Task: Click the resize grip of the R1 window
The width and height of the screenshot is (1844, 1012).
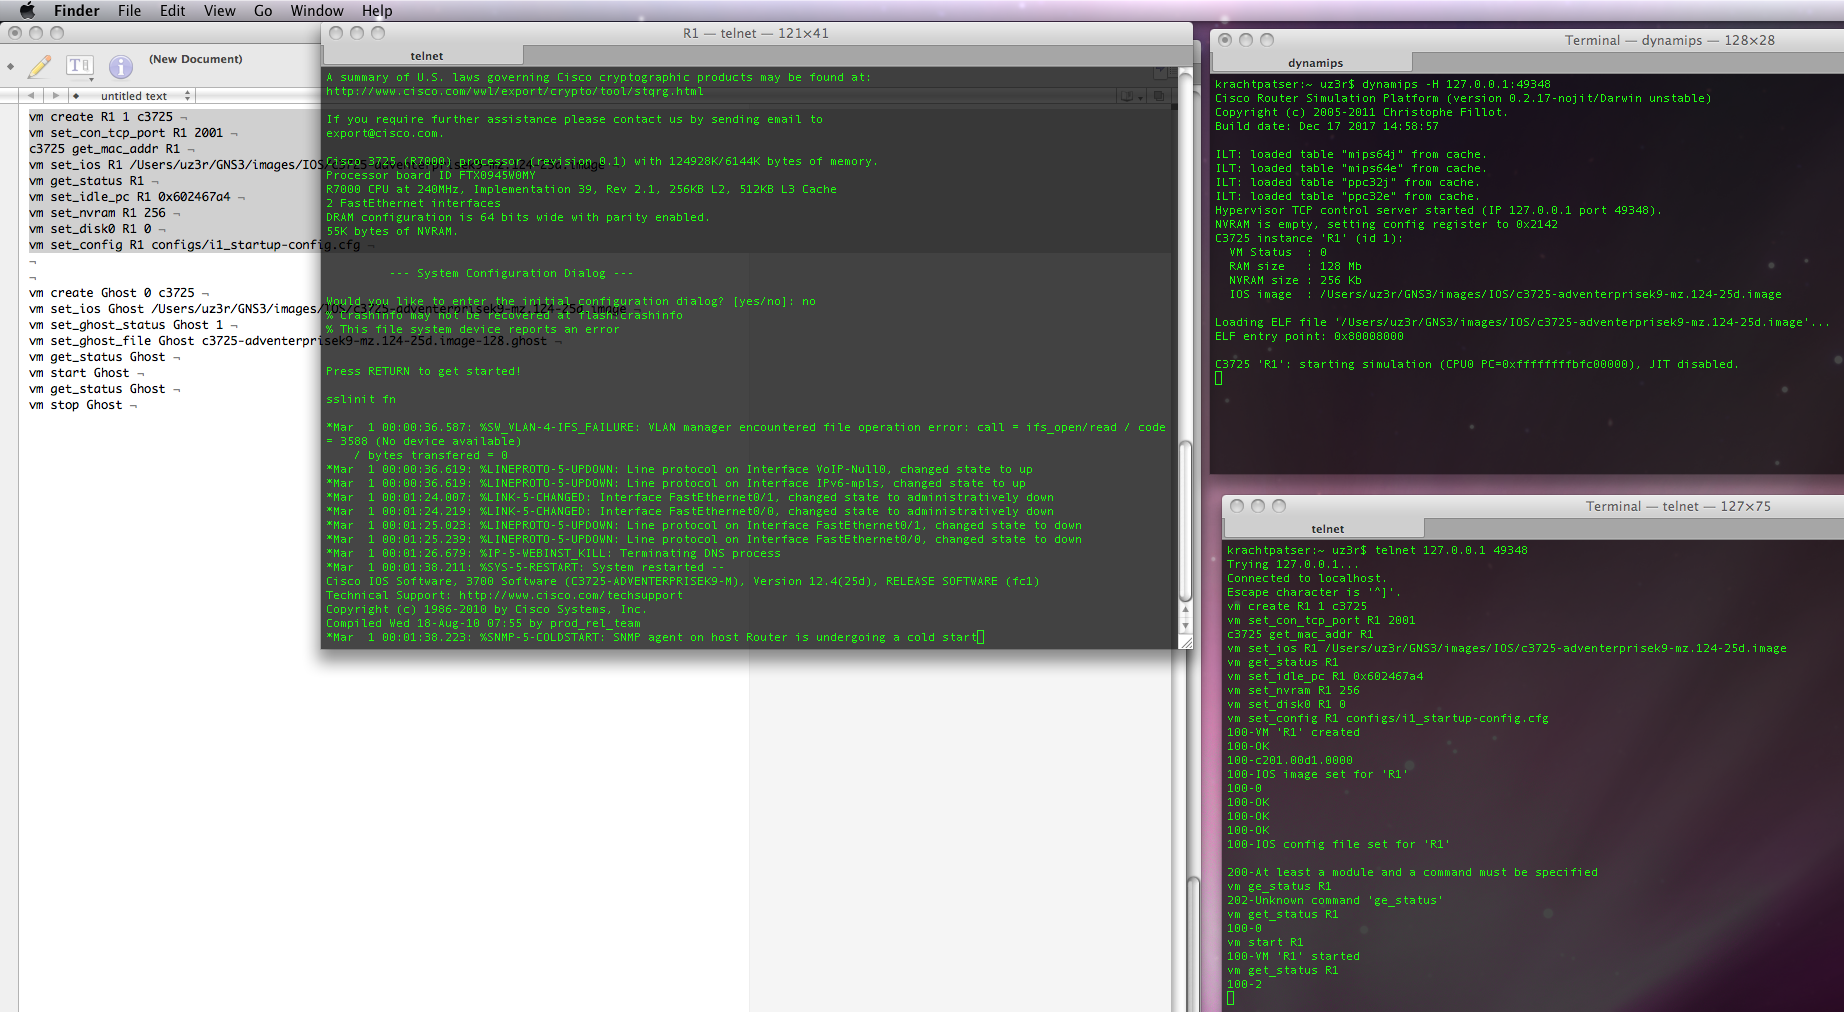Action: point(1186,643)
